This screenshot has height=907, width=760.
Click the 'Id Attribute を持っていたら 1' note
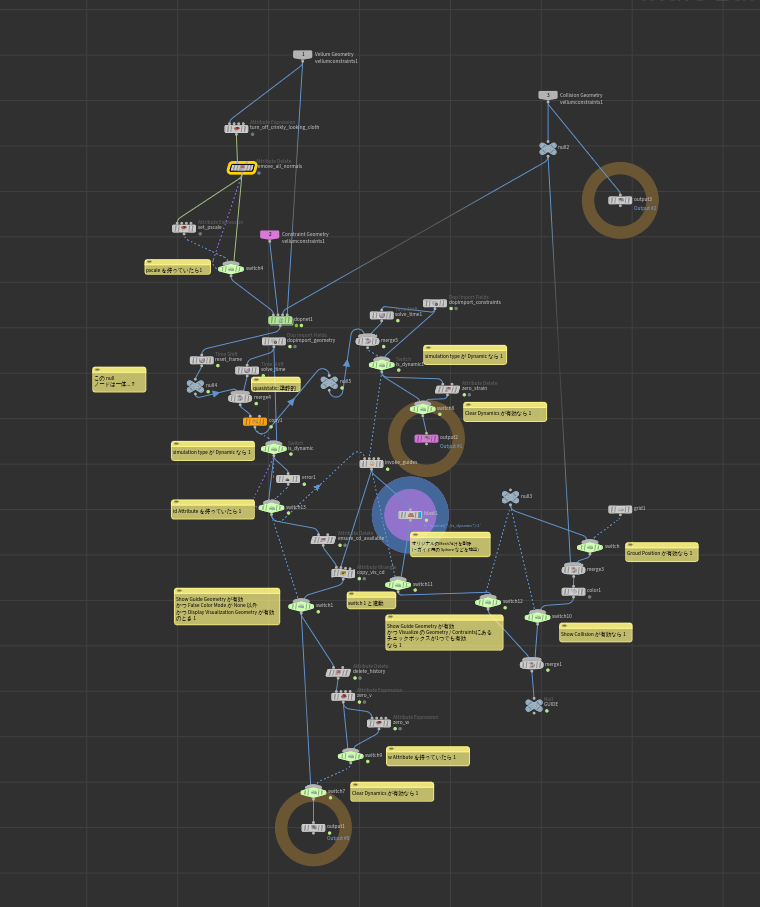coord(213,510)
